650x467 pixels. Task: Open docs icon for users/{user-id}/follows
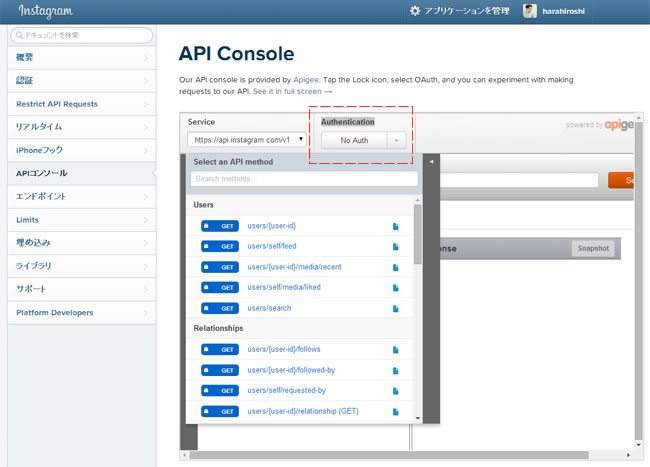395,350
